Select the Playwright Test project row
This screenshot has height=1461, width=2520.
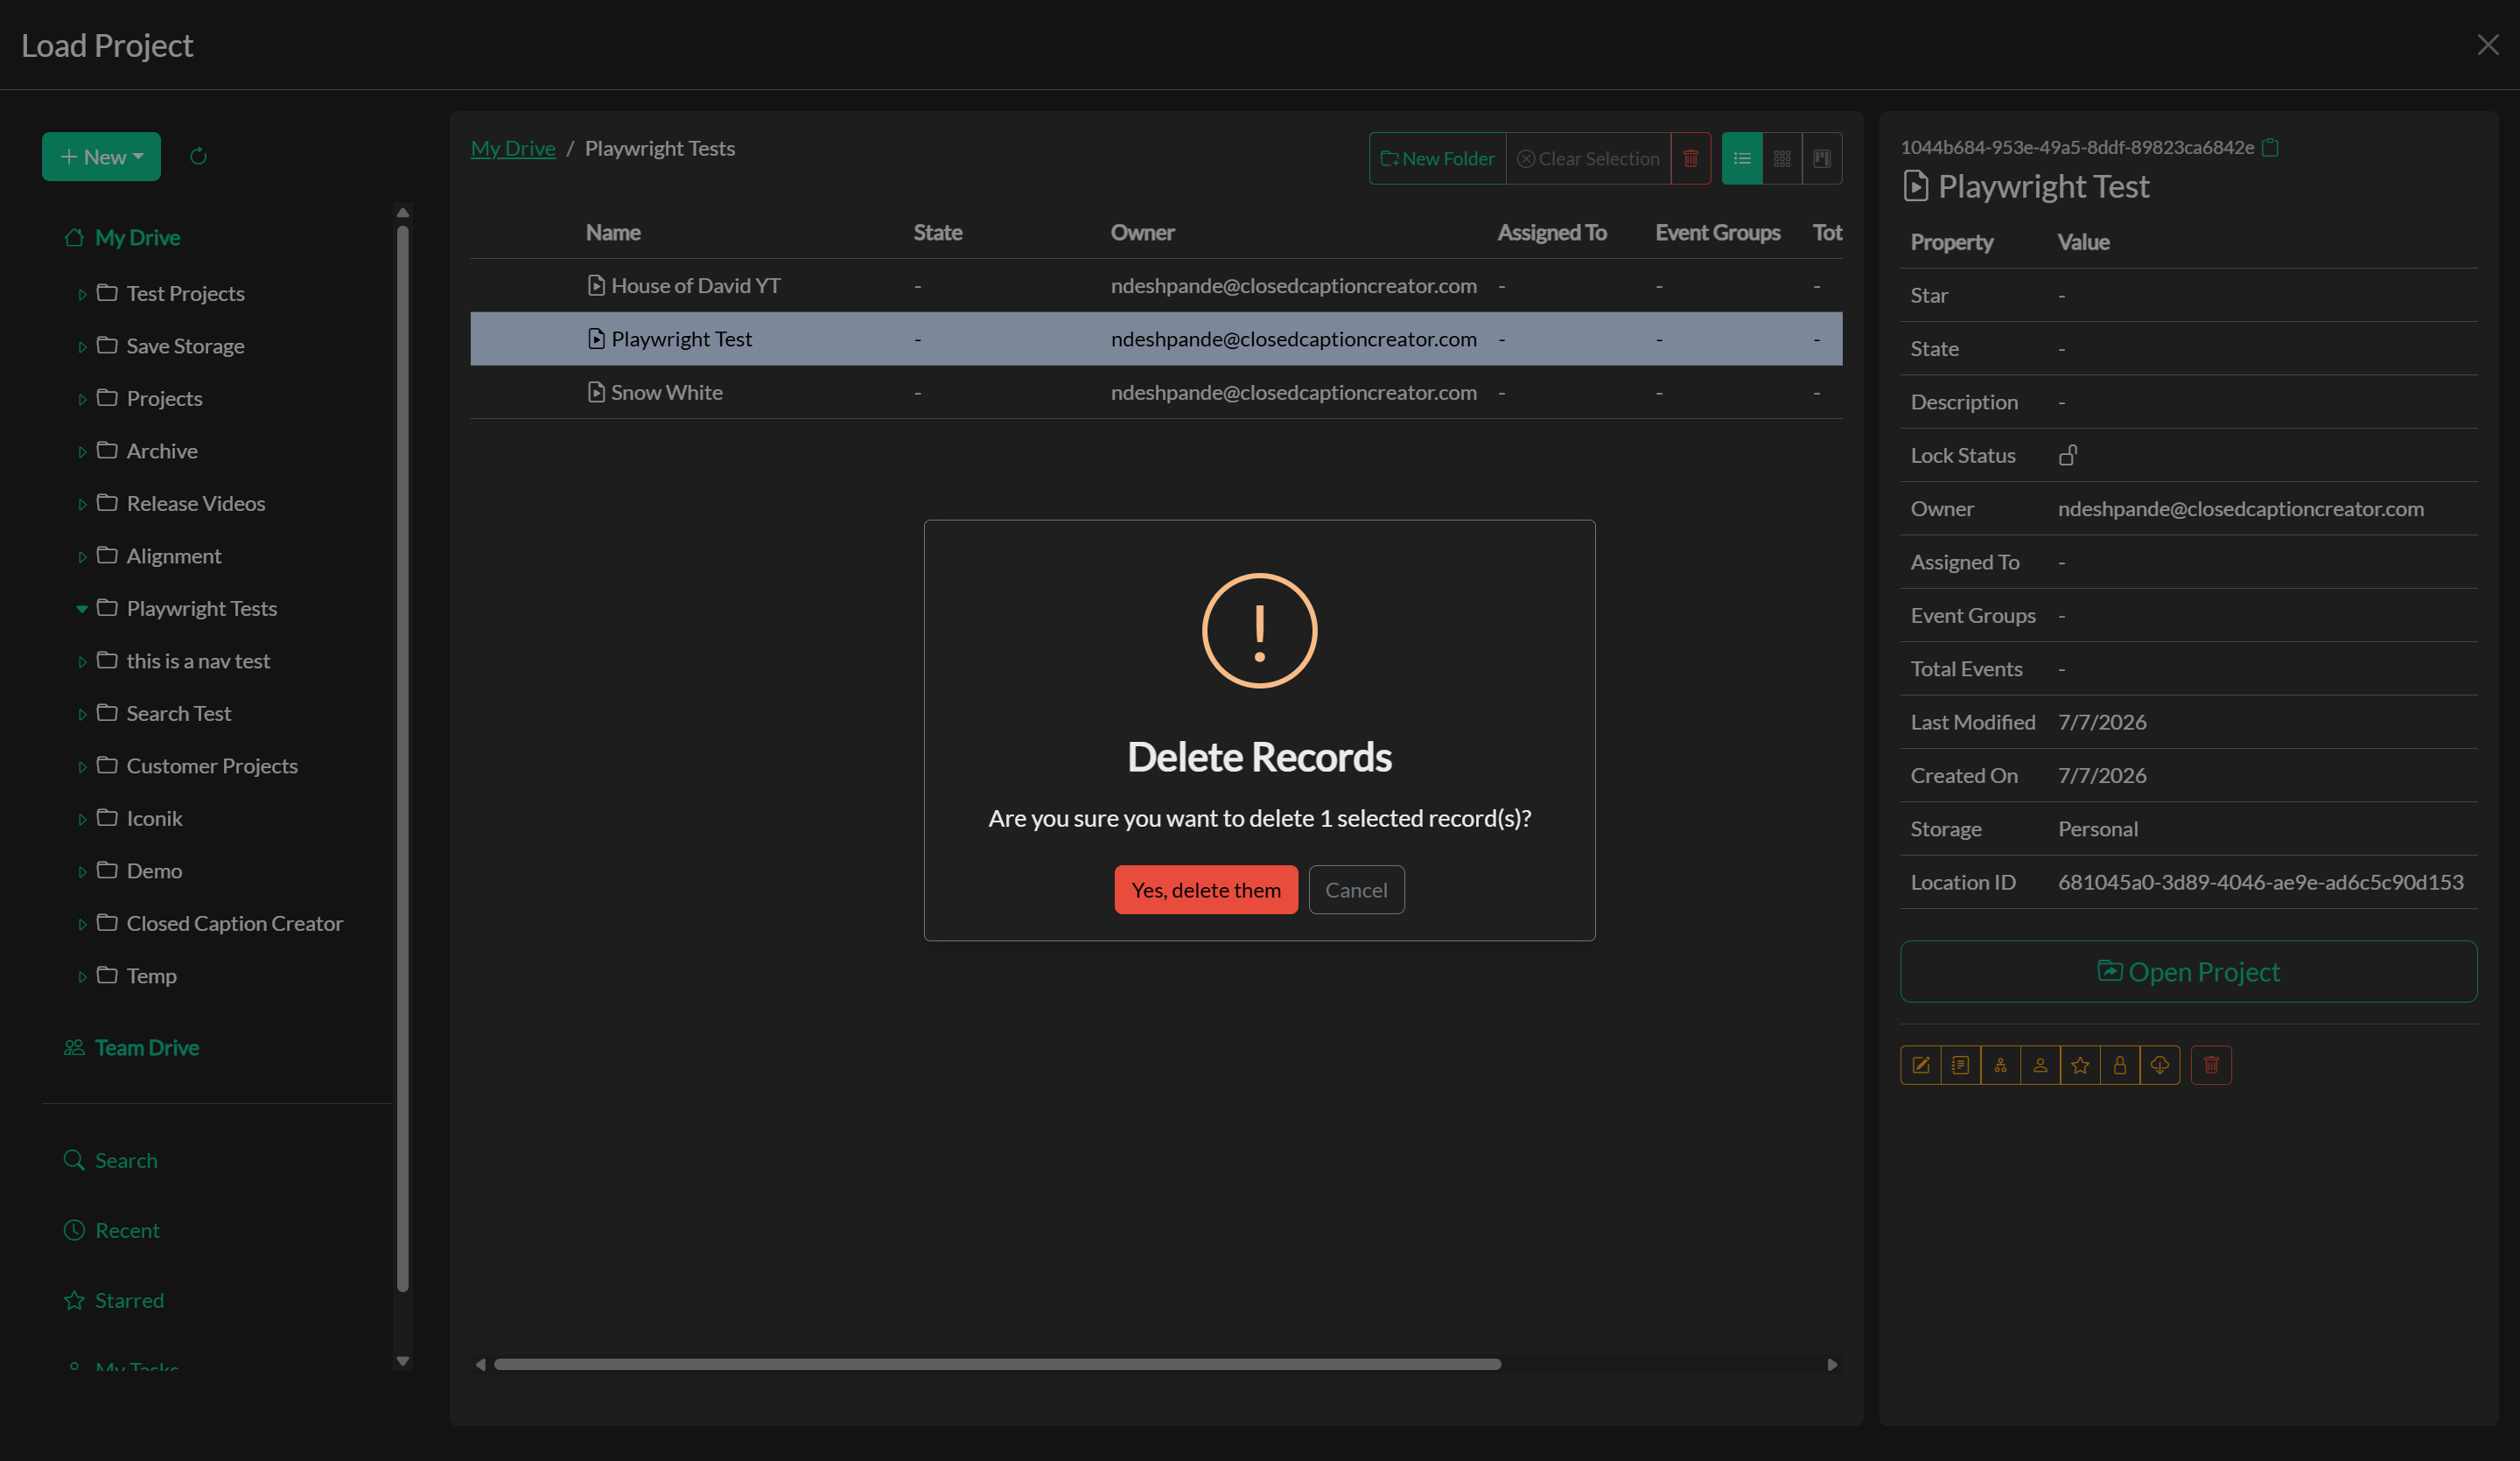coord(1156,339)
